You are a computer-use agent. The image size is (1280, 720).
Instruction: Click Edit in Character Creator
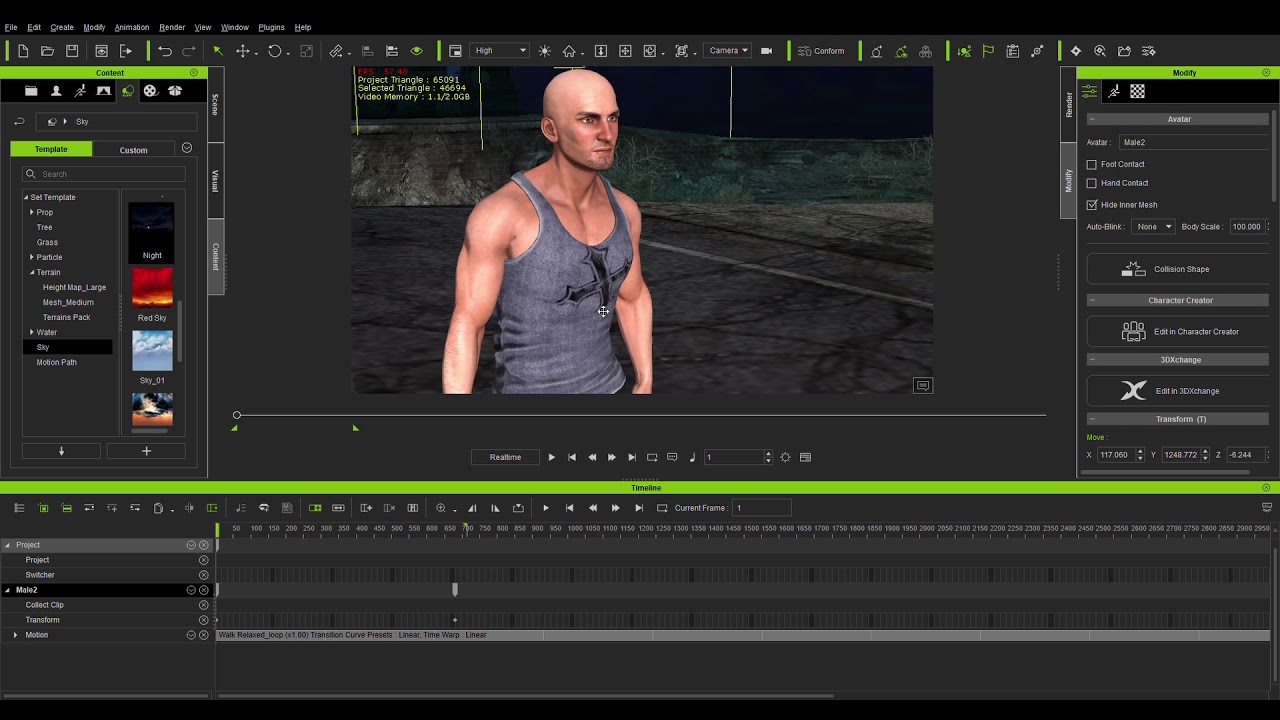click(x=1178, y=331)
